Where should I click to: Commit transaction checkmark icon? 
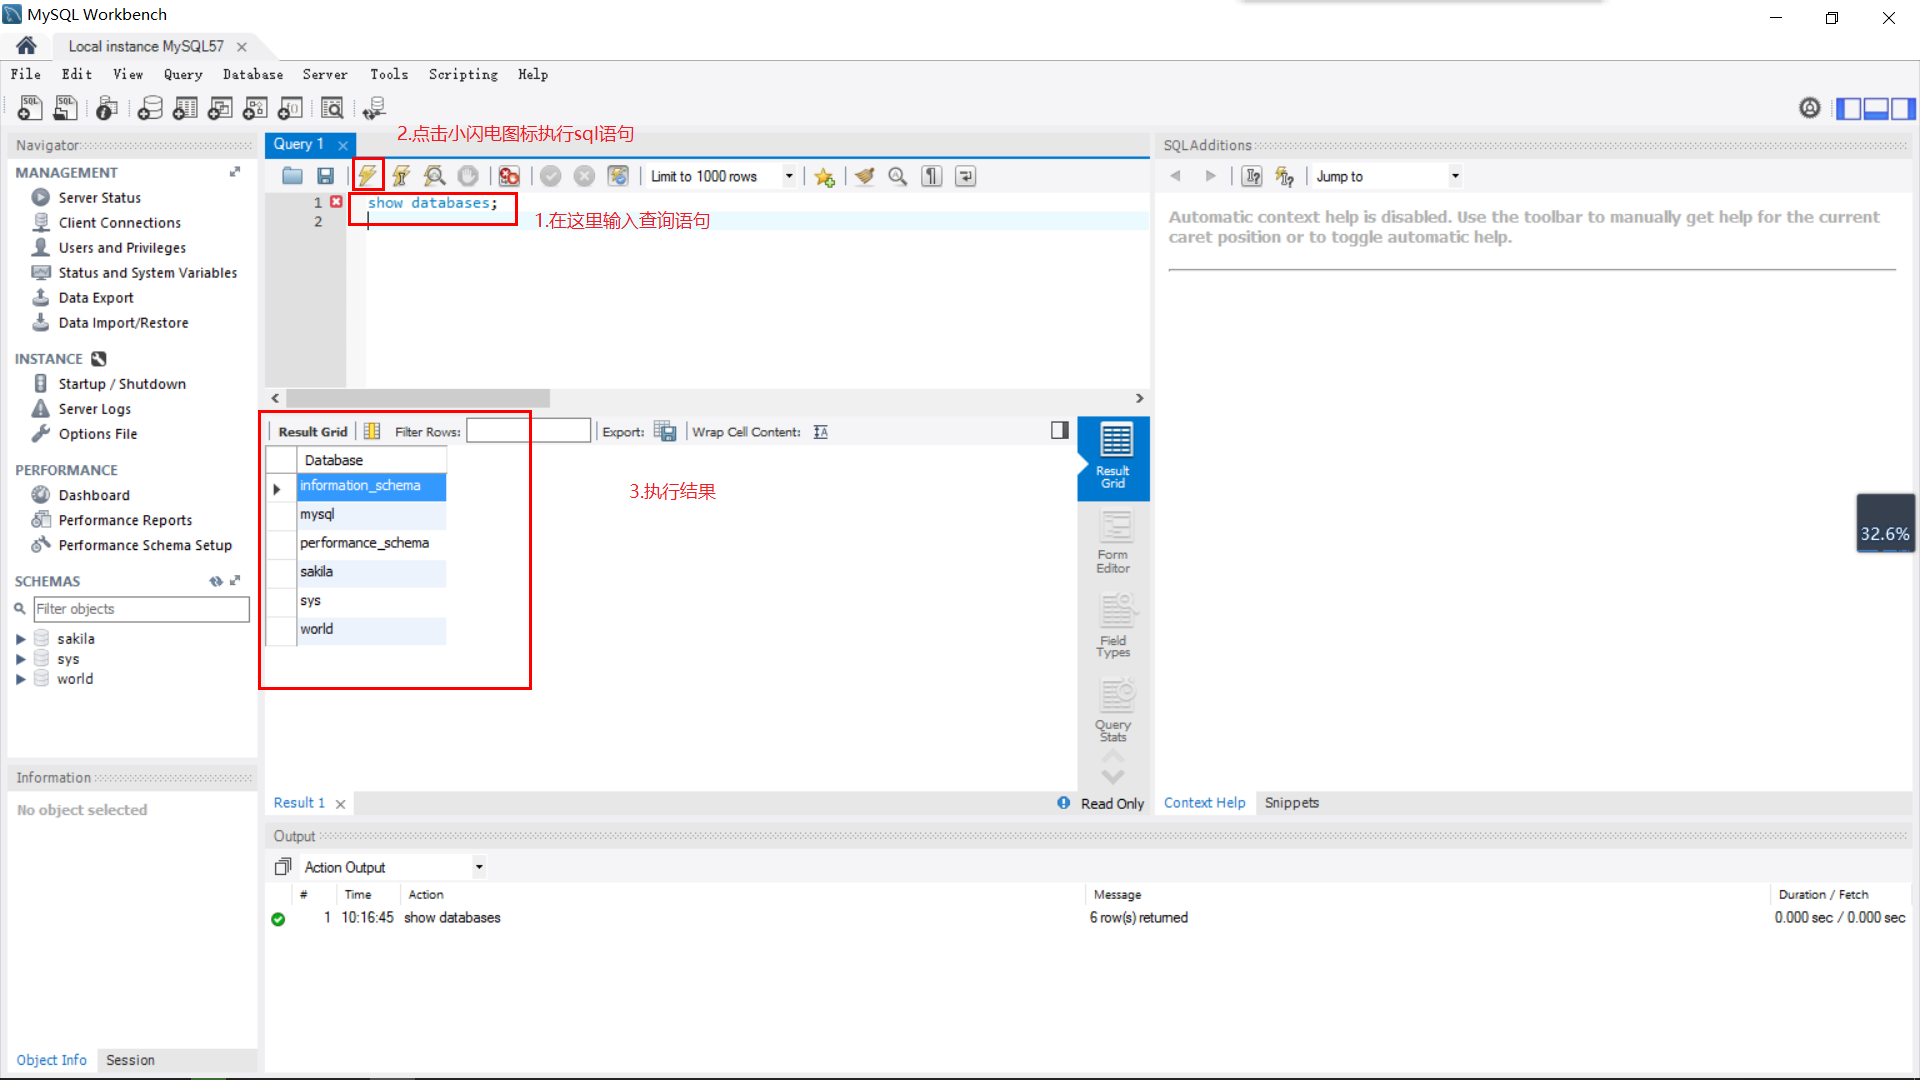pos(550,176)
